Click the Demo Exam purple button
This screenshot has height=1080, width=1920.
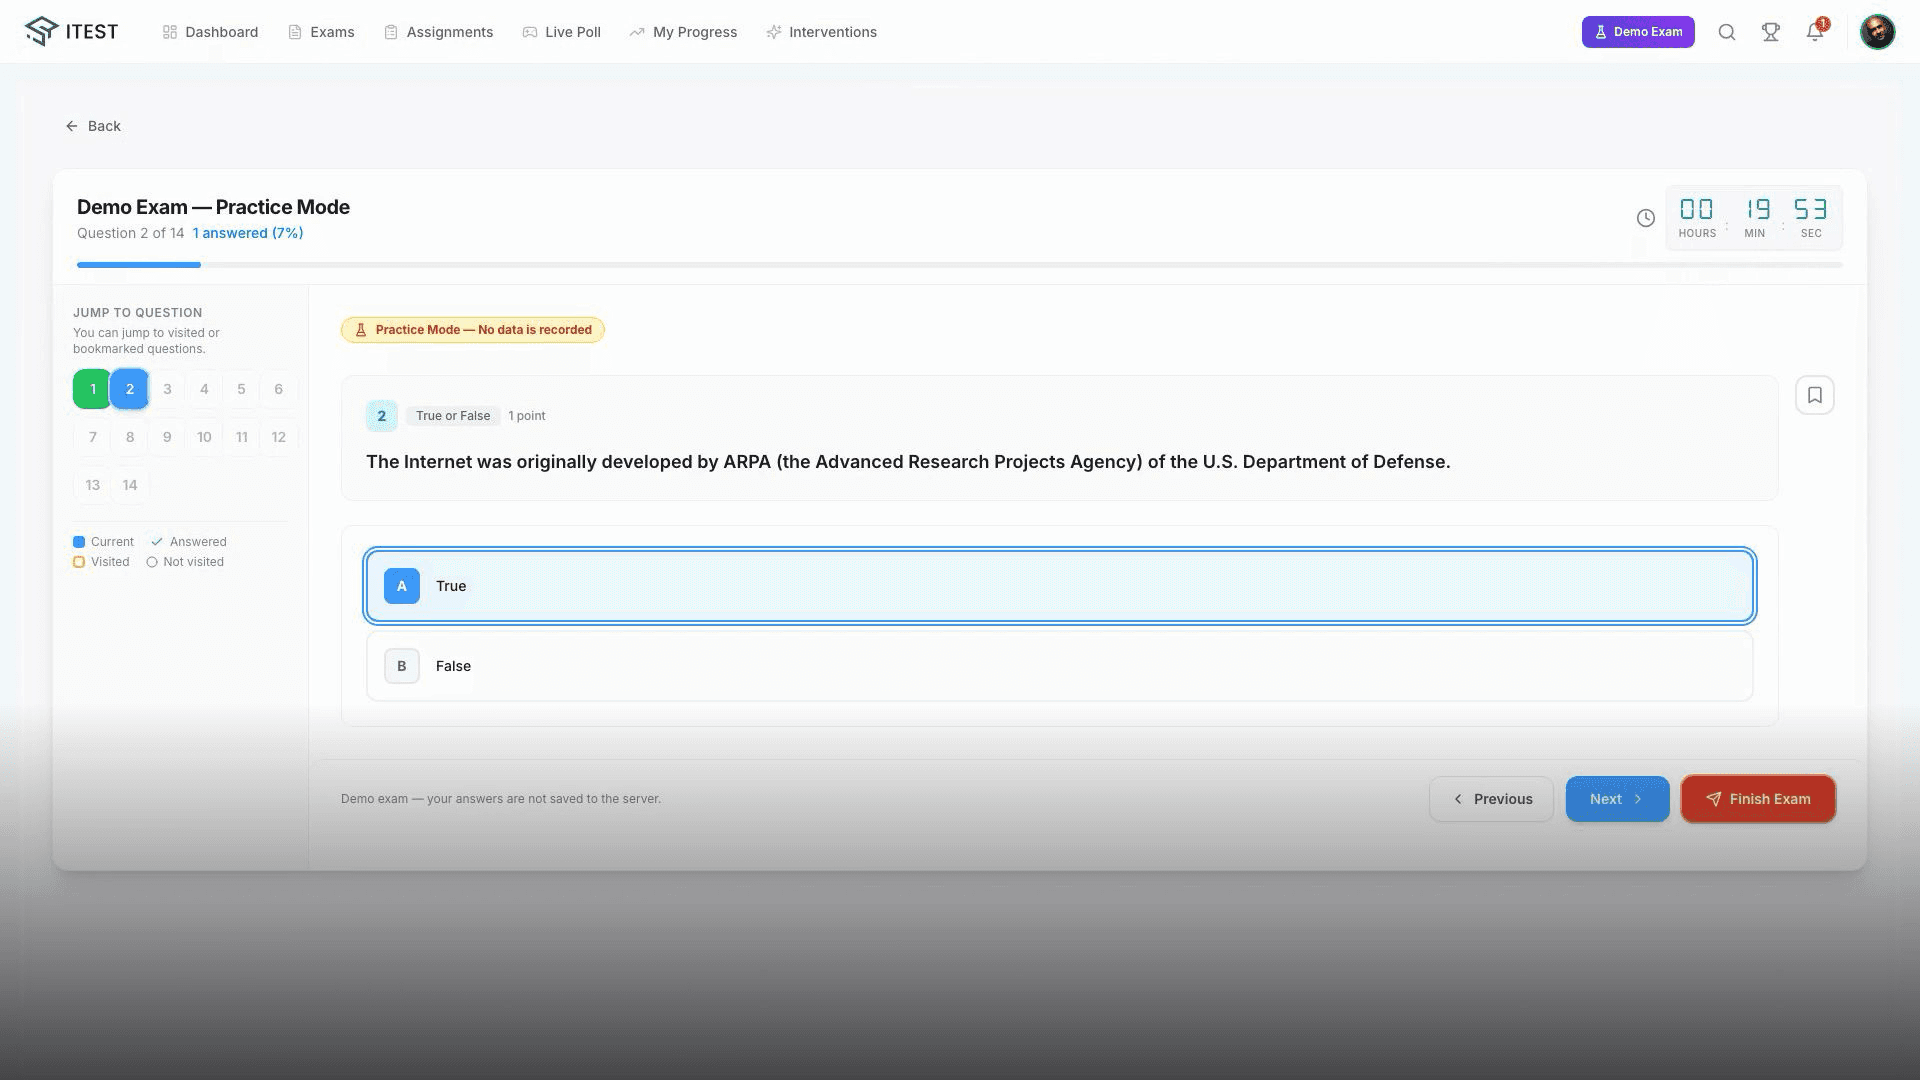1638,32
